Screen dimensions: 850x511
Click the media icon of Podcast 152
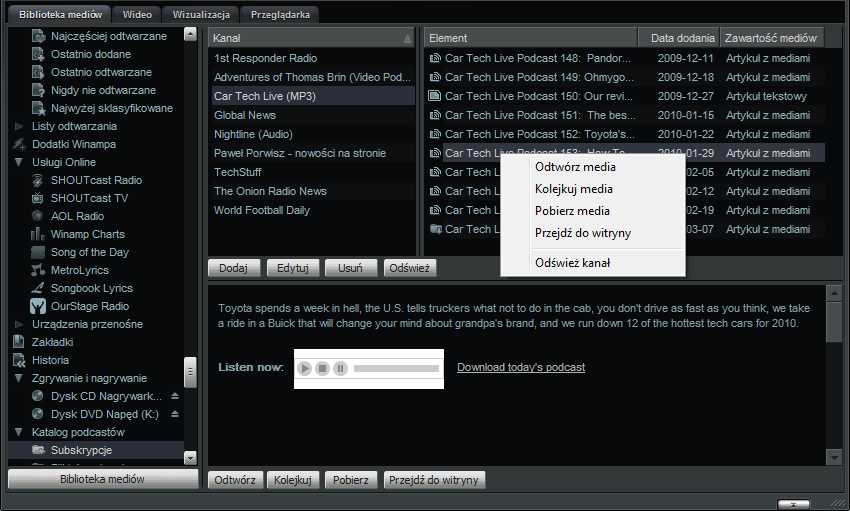(x=435, y=134)
